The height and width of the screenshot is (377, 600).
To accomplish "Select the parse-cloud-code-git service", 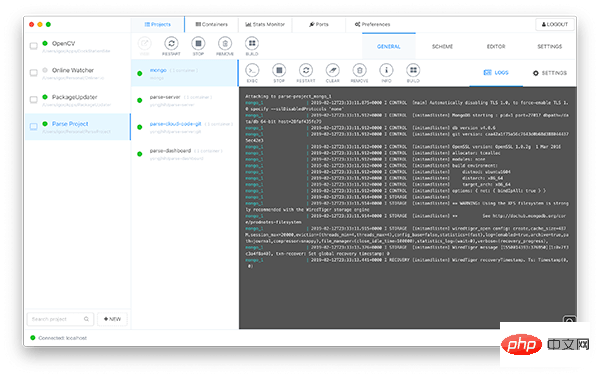I will 185,127.
